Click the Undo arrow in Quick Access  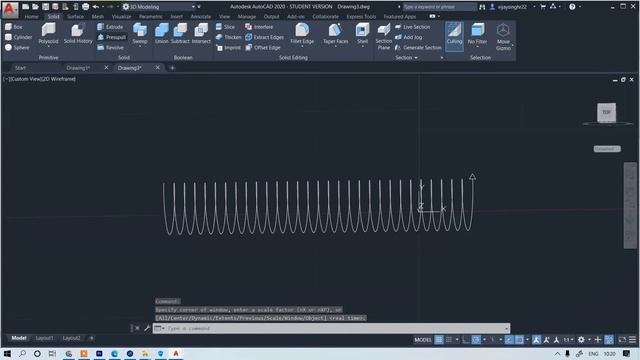[x=96, y=7]
